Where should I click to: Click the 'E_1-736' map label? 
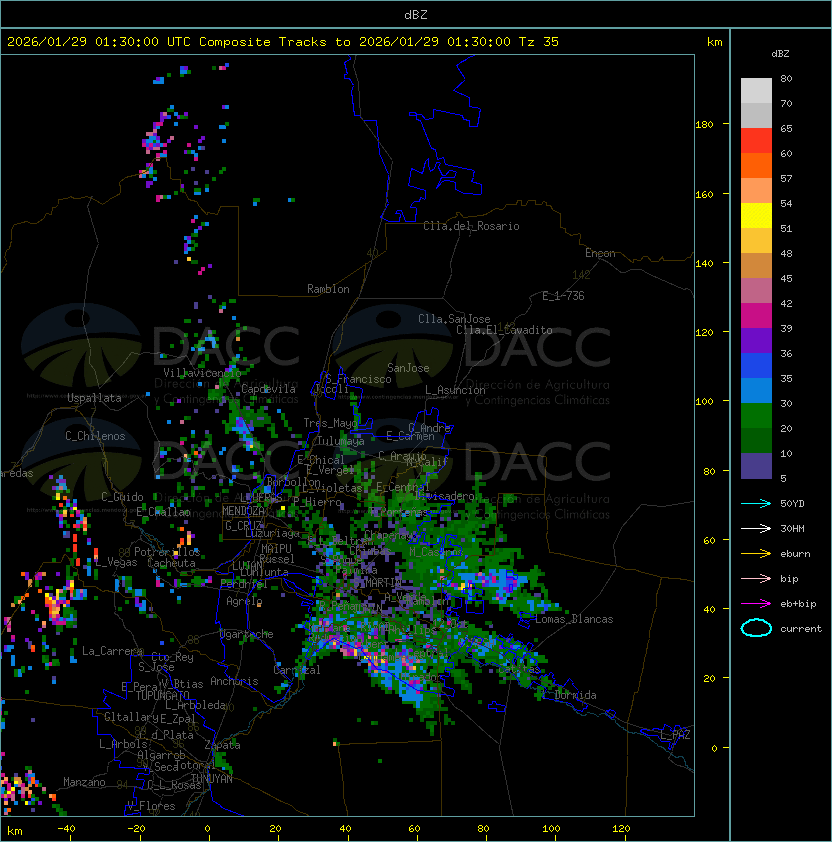click(563, 296)
